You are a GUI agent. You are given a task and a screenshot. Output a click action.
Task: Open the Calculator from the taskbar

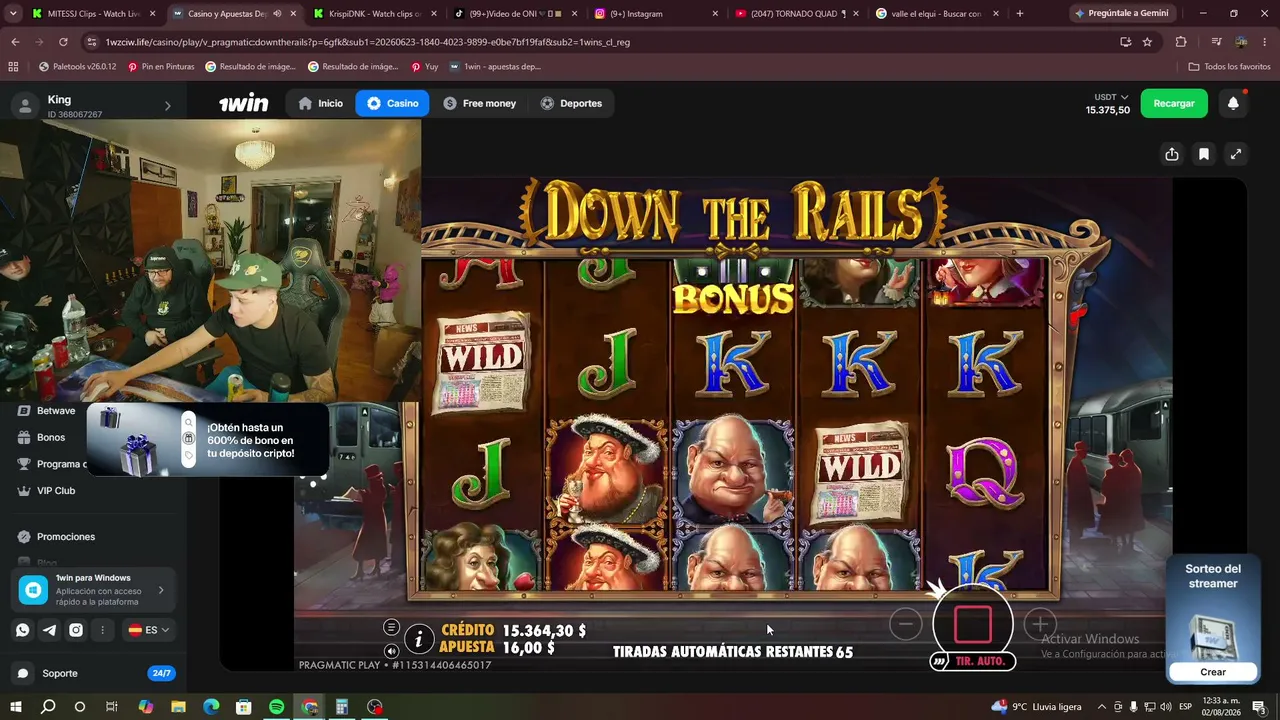click(341, 707)
